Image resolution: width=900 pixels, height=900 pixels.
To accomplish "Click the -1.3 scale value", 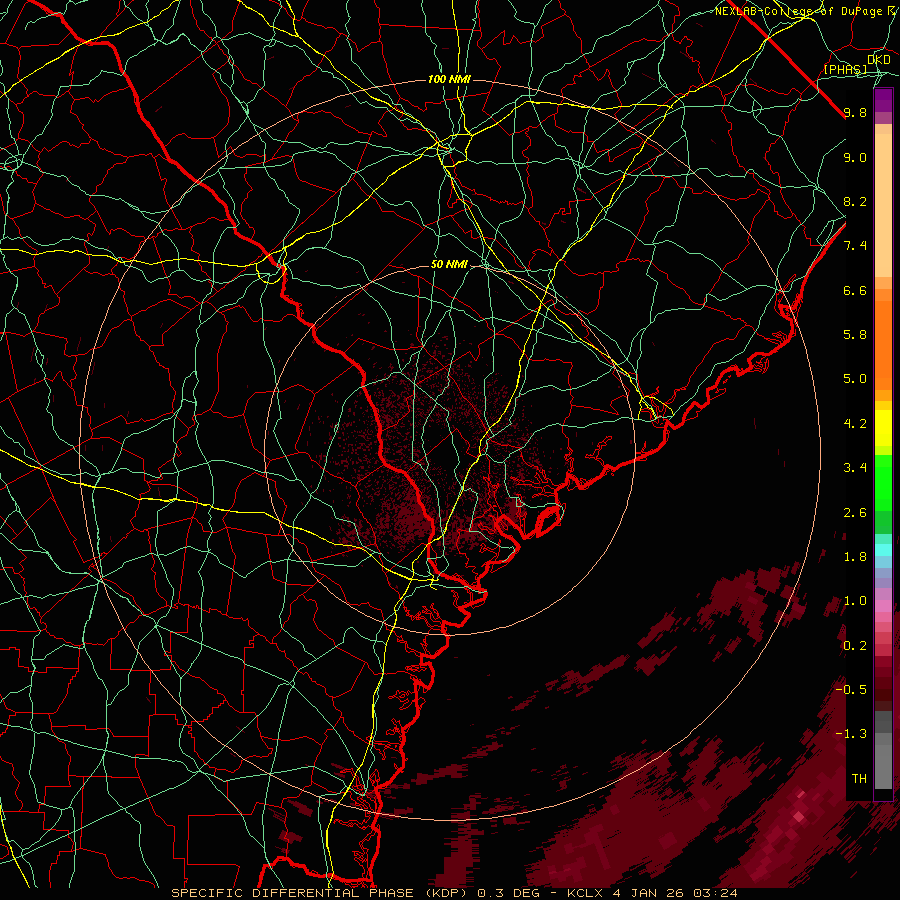I will point(851,734).
